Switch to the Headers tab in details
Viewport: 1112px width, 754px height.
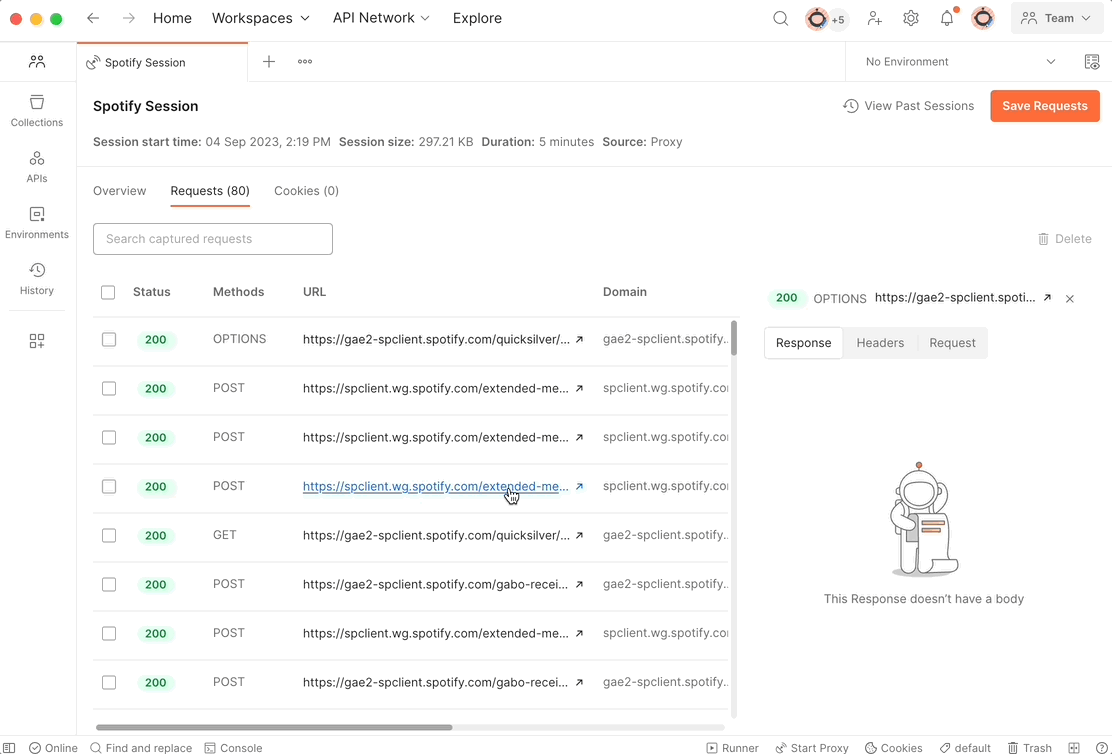(880, 343)
